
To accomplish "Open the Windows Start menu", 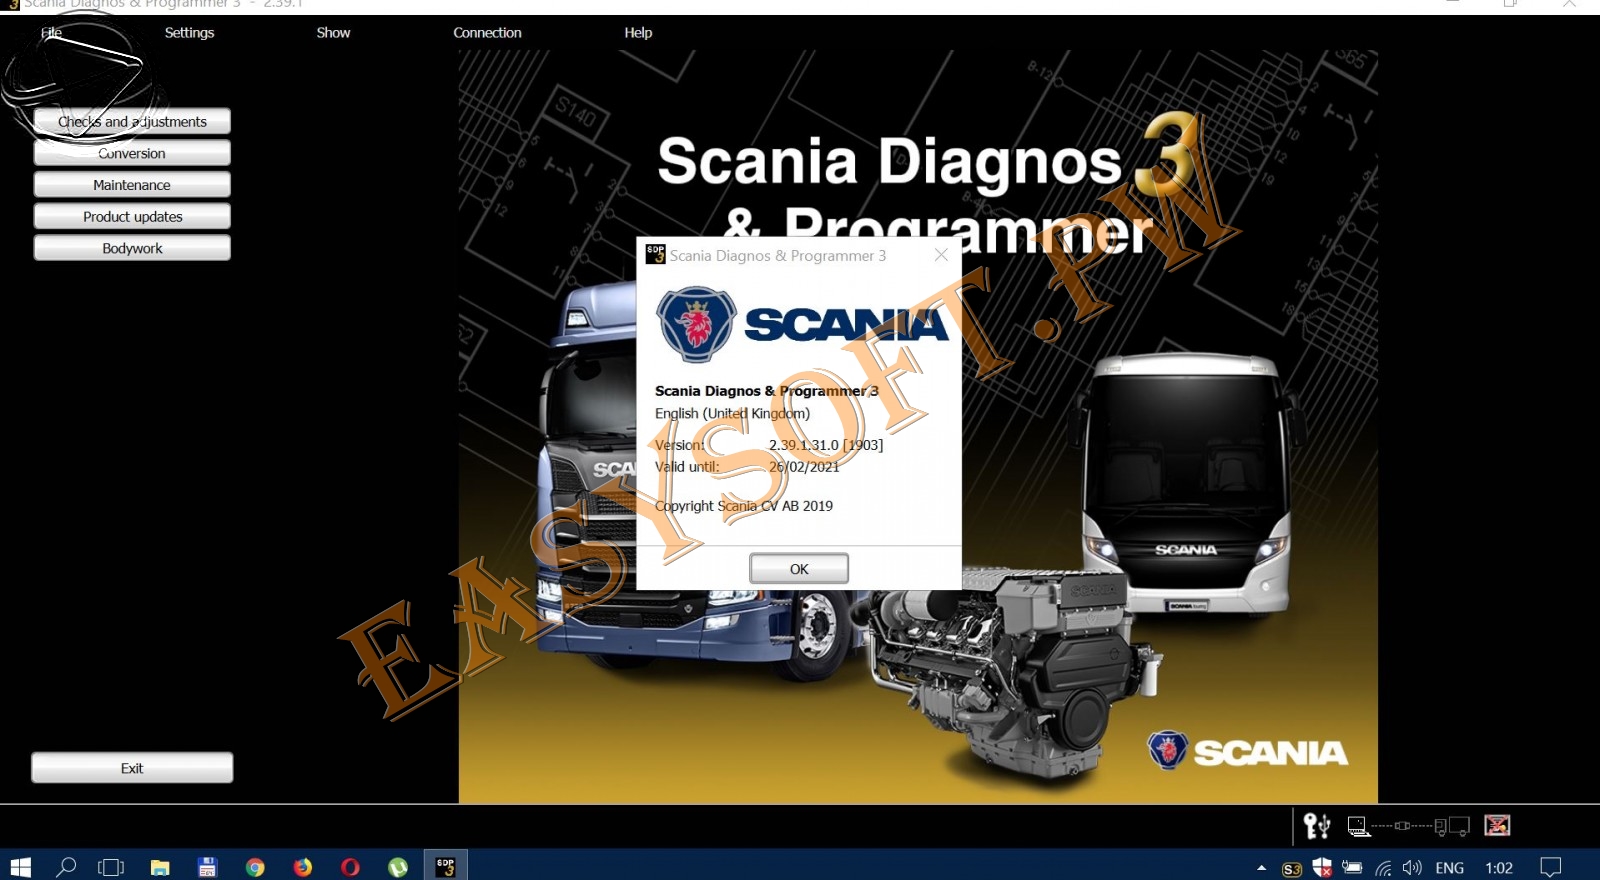I will (20, 867).
